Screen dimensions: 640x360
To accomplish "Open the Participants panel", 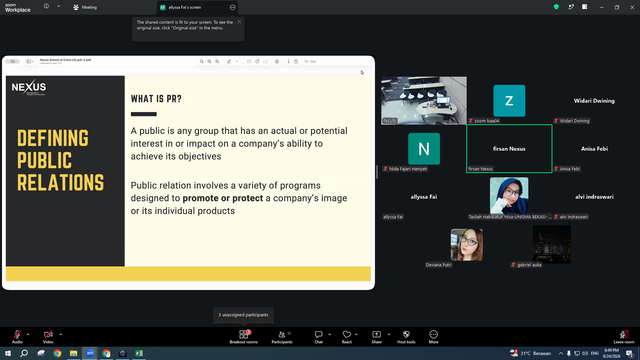I will (x=282, y=337).
